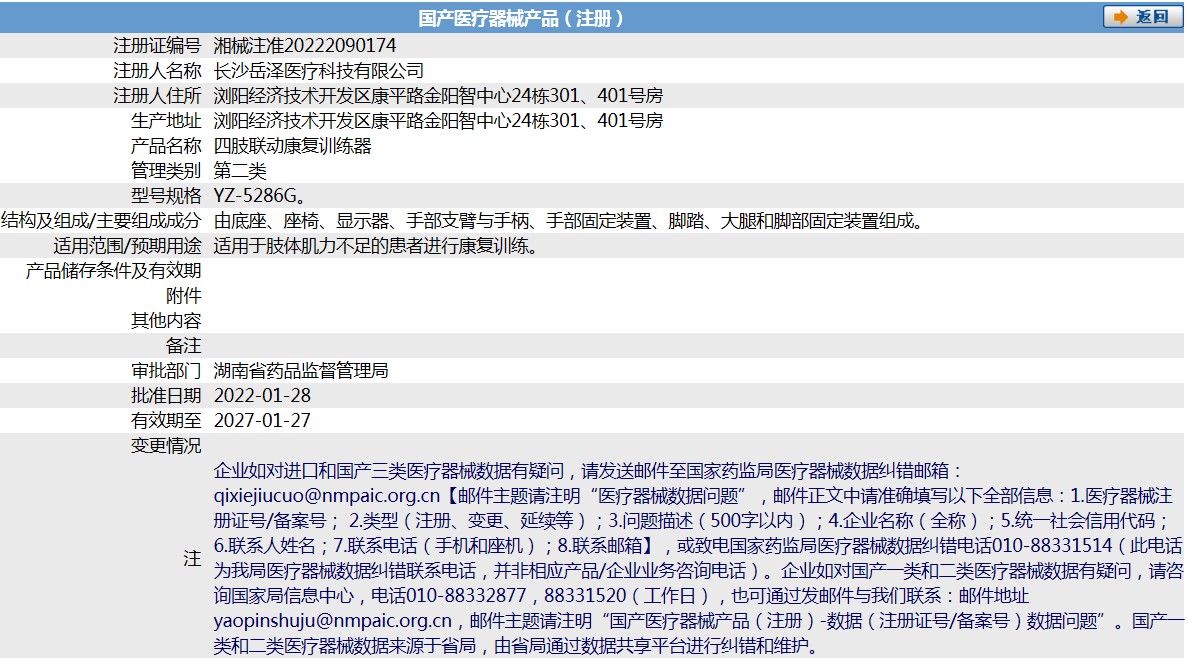The width and height of the screenshot is (1188, 660).
Task: Select registration number 湘械注准20222090174
Action: pyautogui.click(x=305, y=45)
